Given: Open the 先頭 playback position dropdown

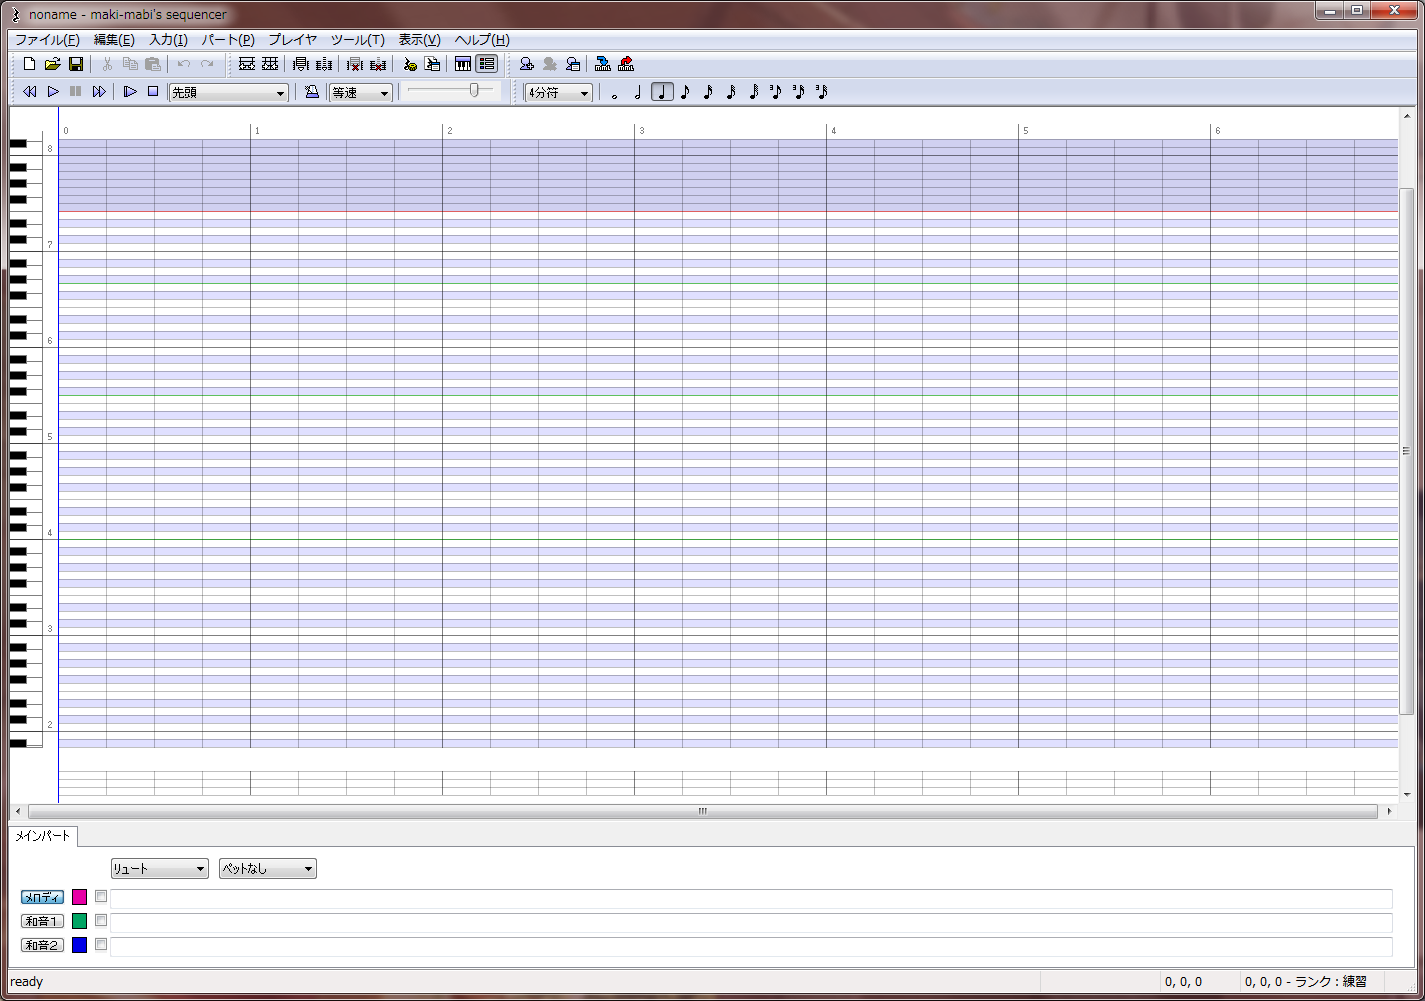Looking at the screenshot, I should click(229, 93).
